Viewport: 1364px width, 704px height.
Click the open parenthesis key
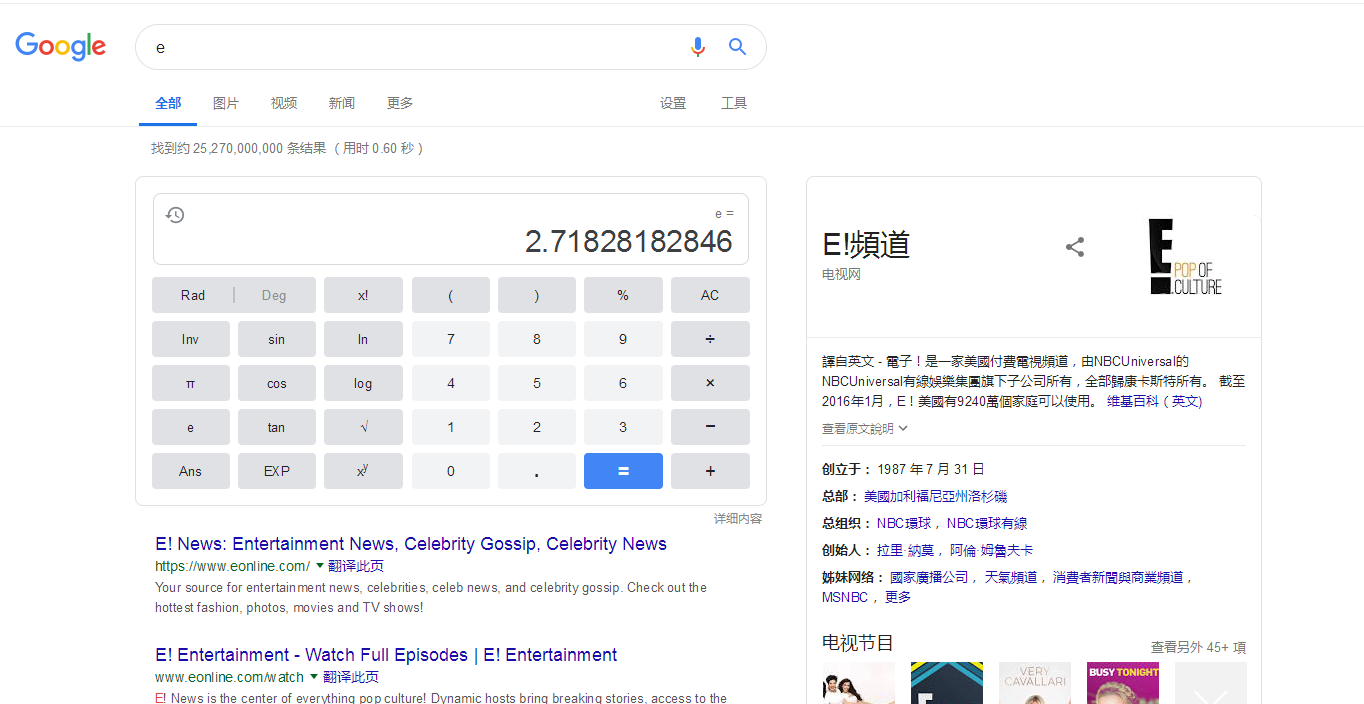click(451, 295)
